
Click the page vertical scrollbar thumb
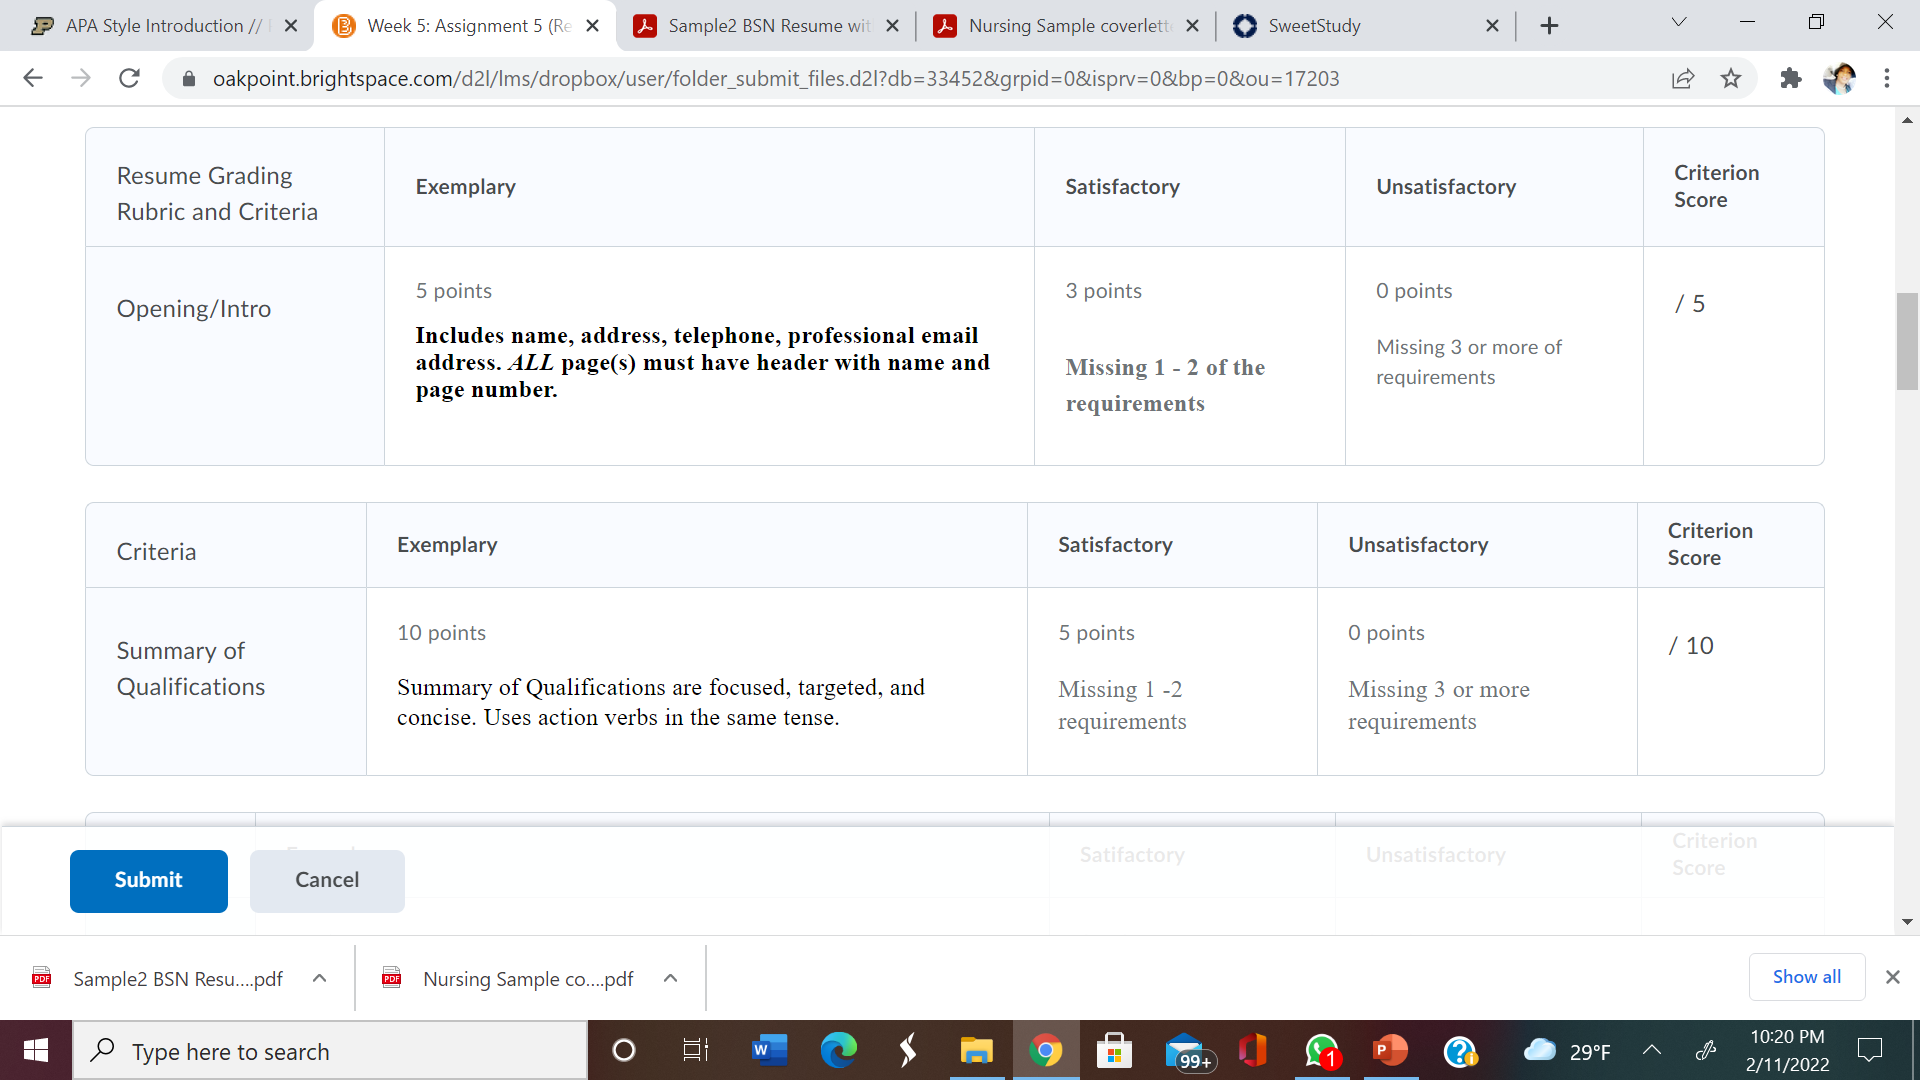coord(1907,341)
